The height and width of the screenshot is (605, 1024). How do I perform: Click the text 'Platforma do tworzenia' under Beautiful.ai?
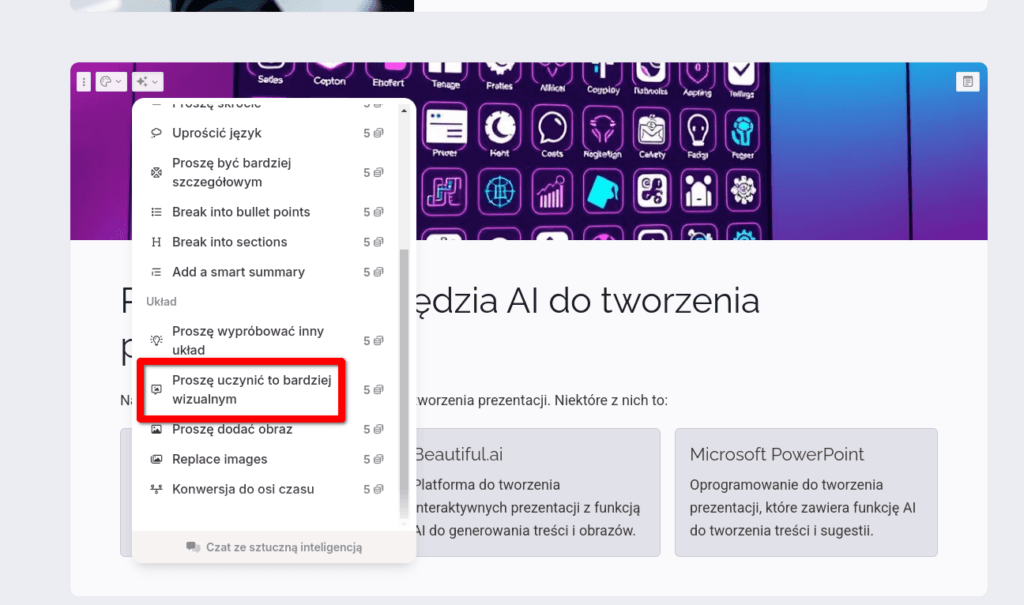tap(487, 485)
